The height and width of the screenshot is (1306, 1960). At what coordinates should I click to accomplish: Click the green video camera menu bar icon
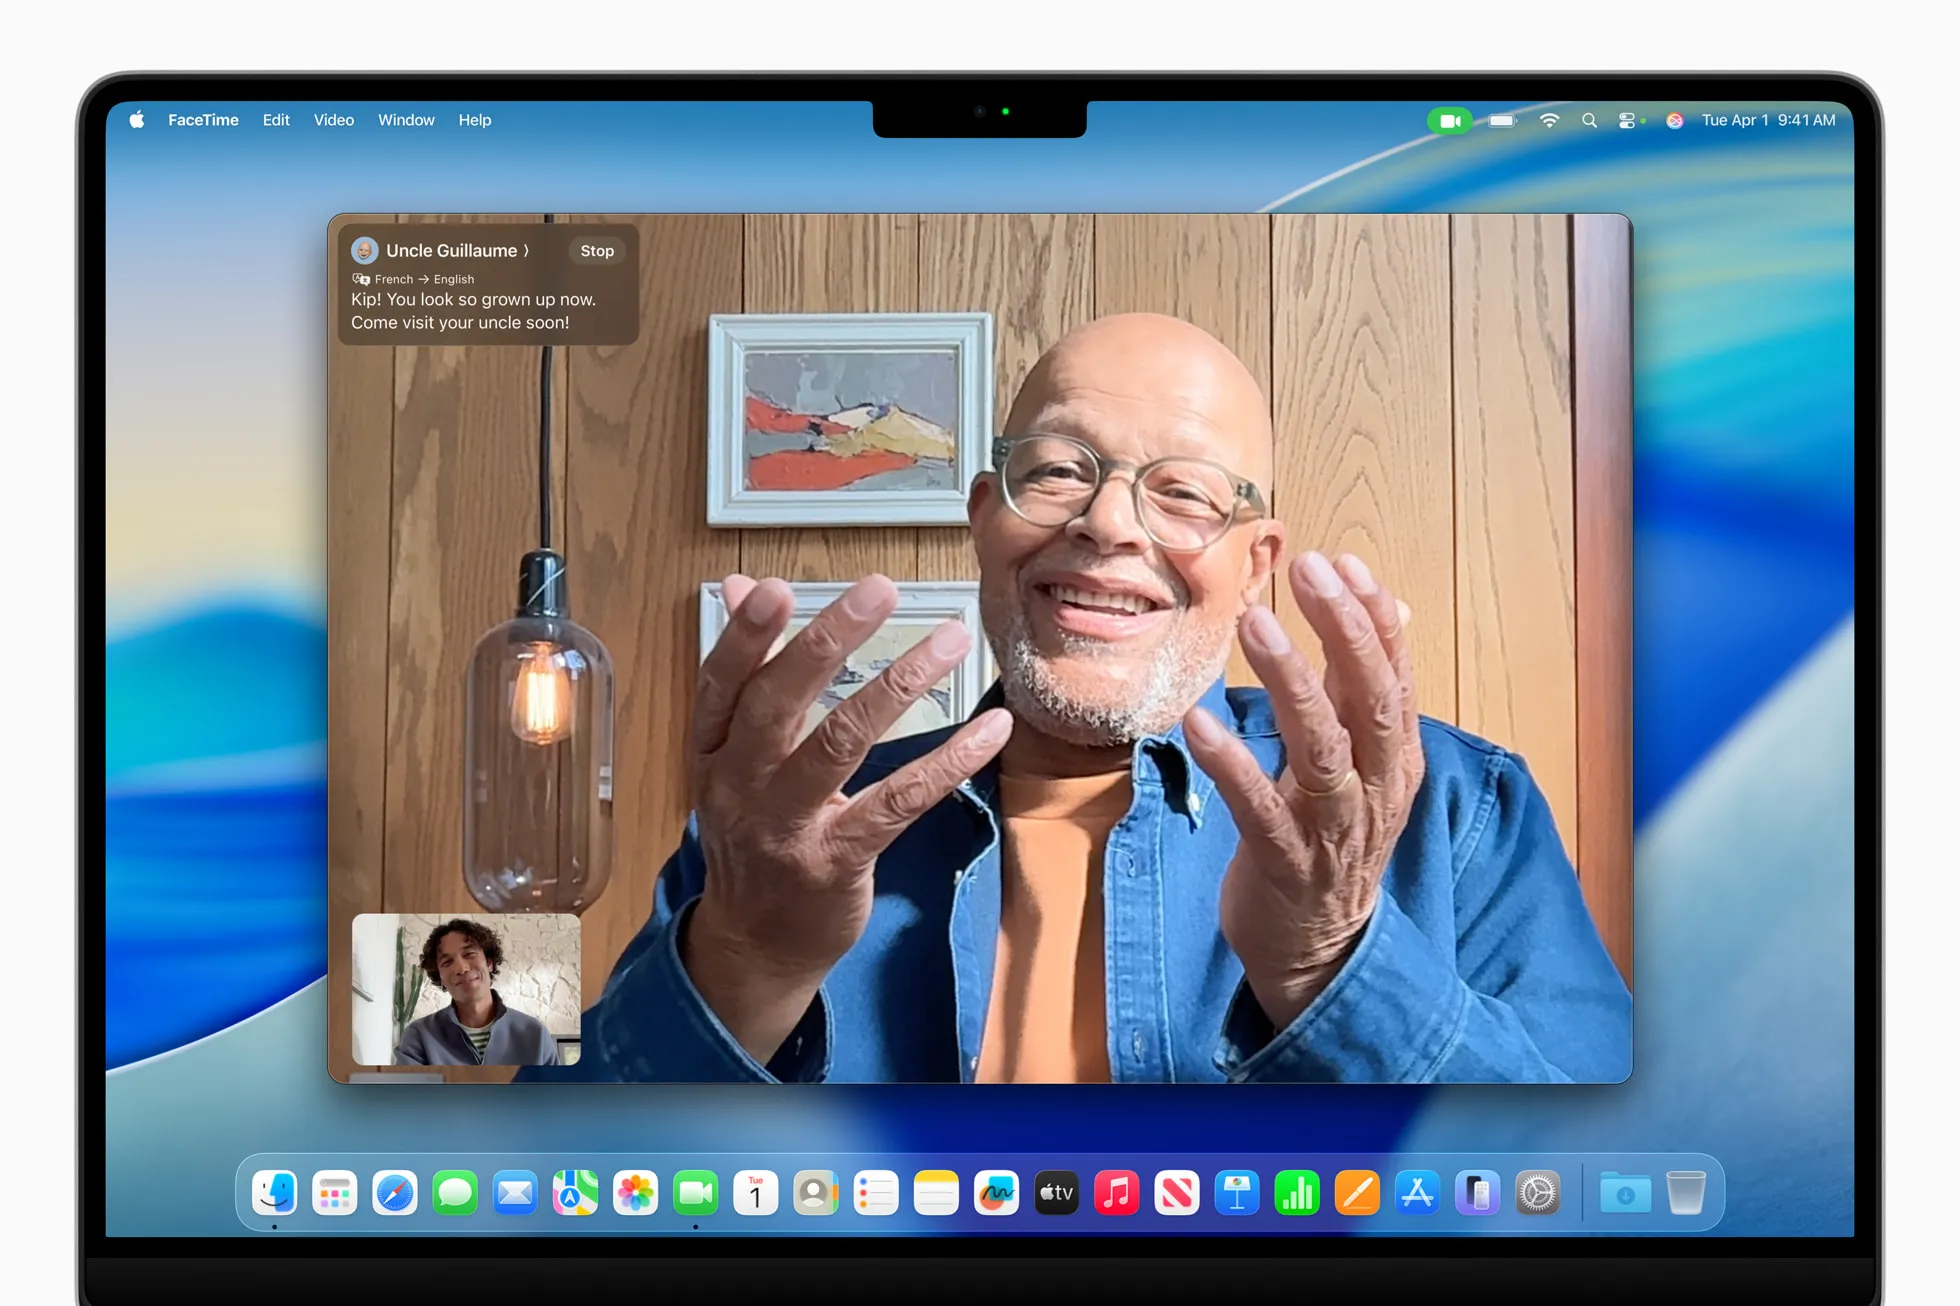click(x=1450, y=120)
